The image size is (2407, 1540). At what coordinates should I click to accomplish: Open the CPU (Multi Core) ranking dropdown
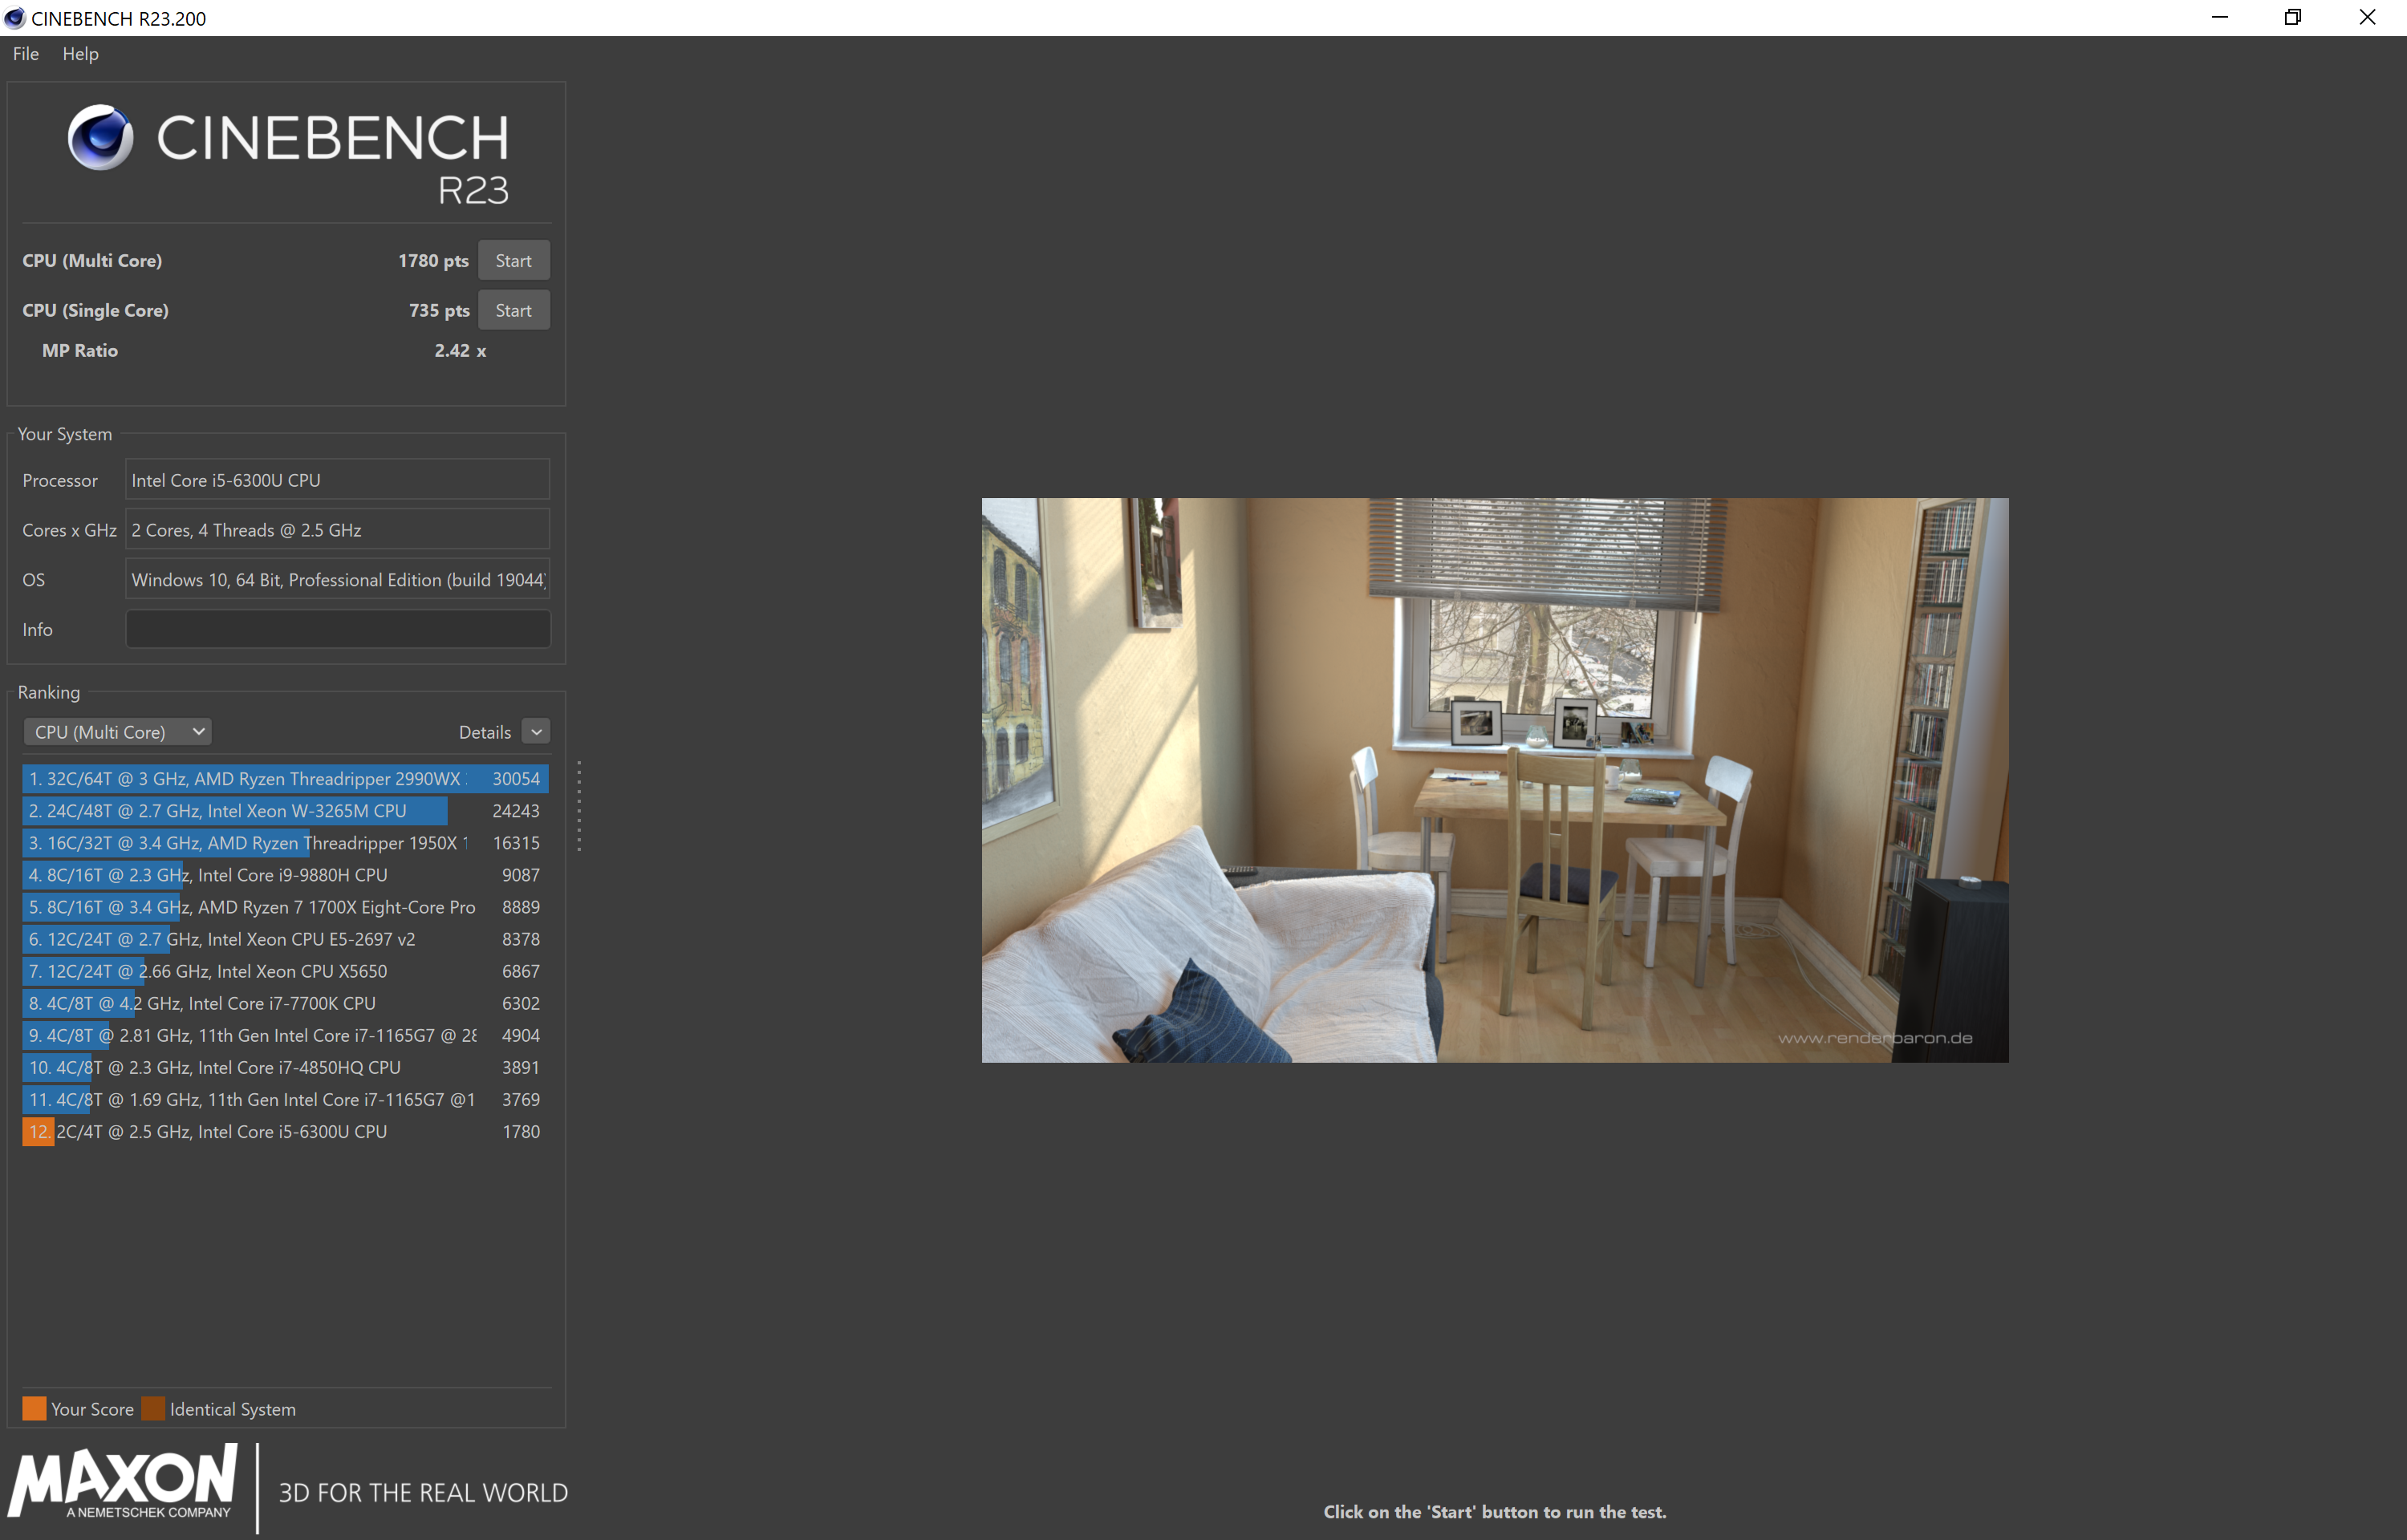click(x=117, y=732)
